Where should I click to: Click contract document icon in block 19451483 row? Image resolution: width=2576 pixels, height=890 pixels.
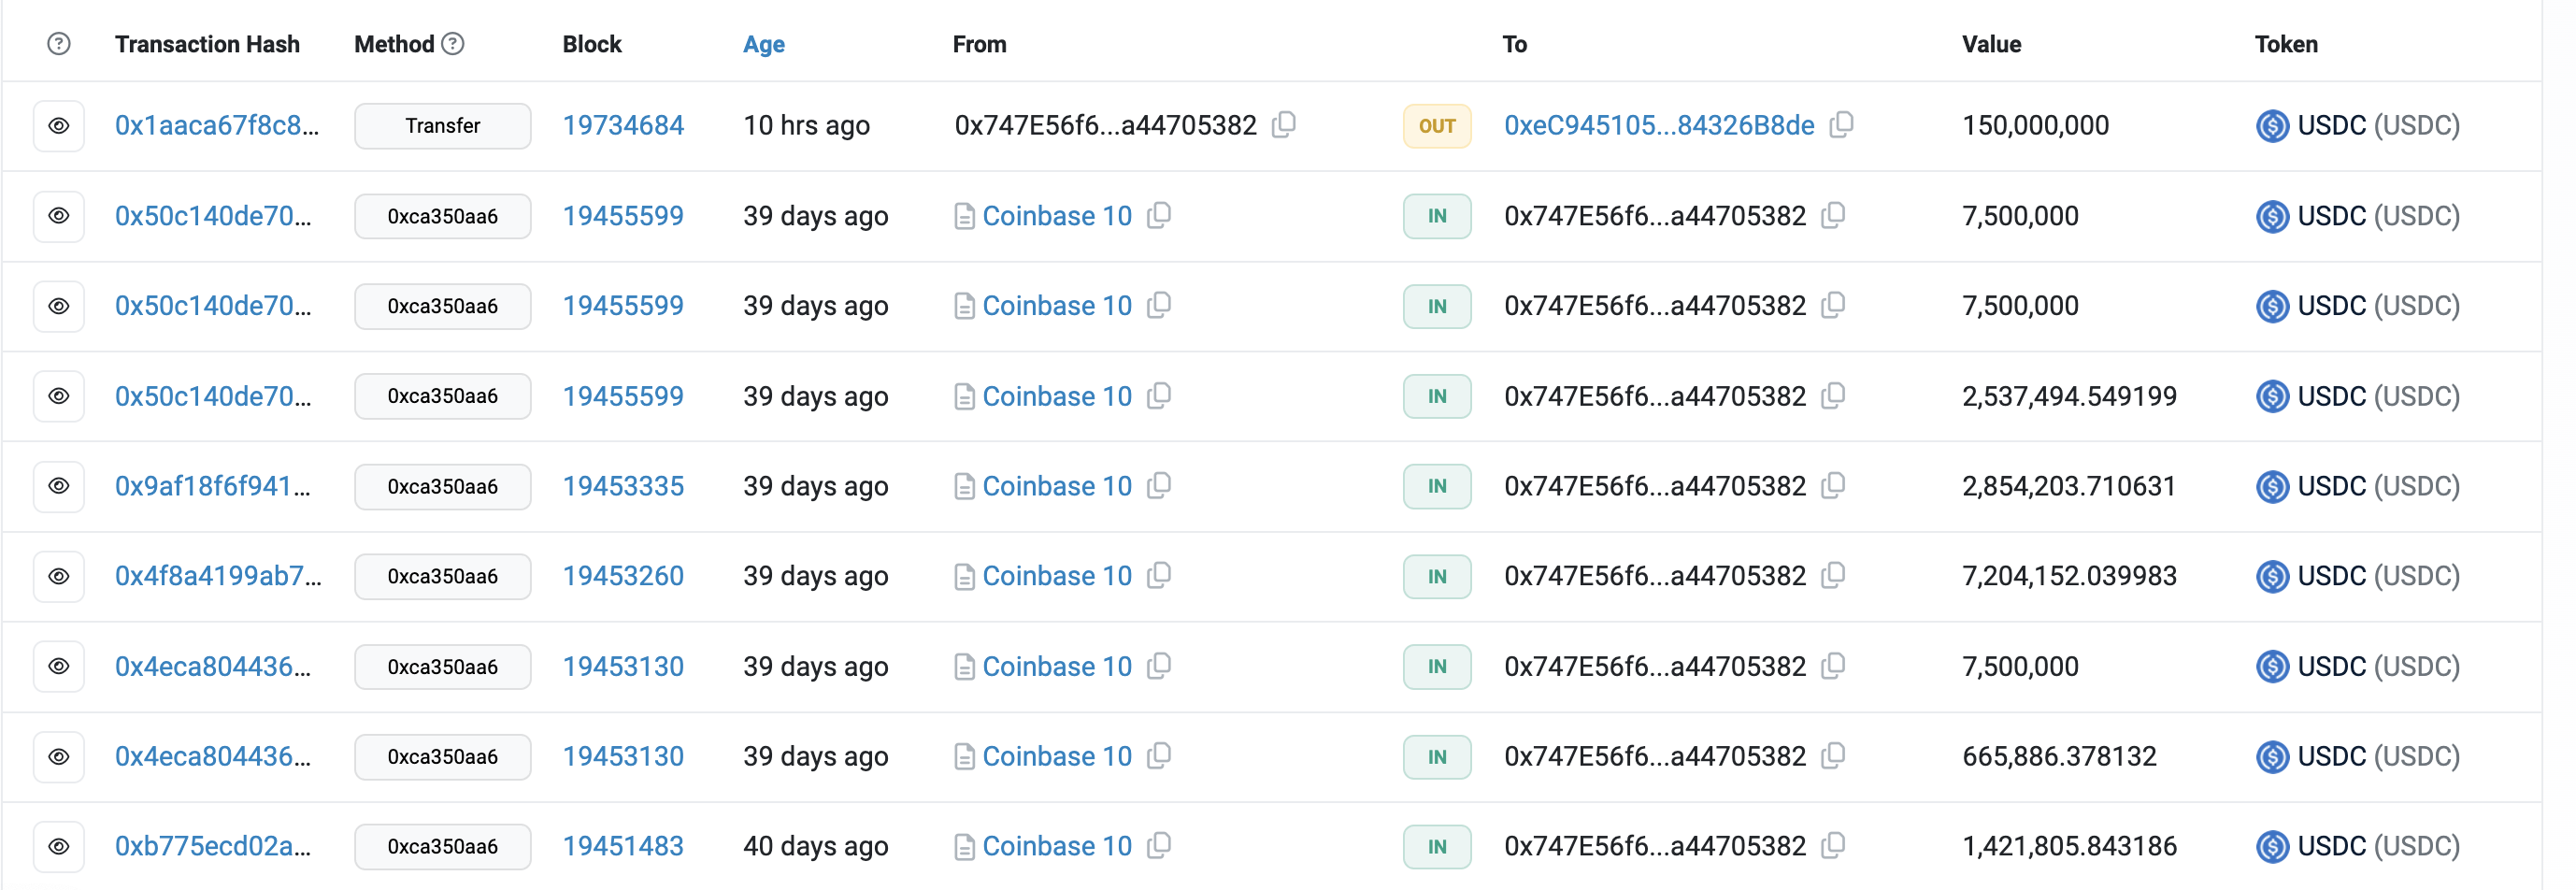[964, 847]
